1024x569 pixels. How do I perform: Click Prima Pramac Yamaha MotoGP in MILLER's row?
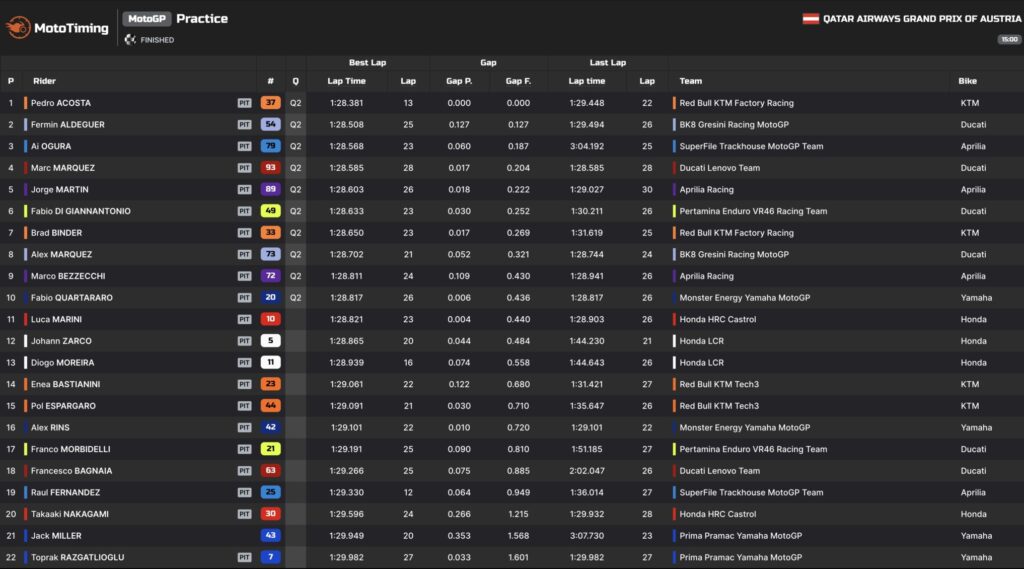pos(741,536)
